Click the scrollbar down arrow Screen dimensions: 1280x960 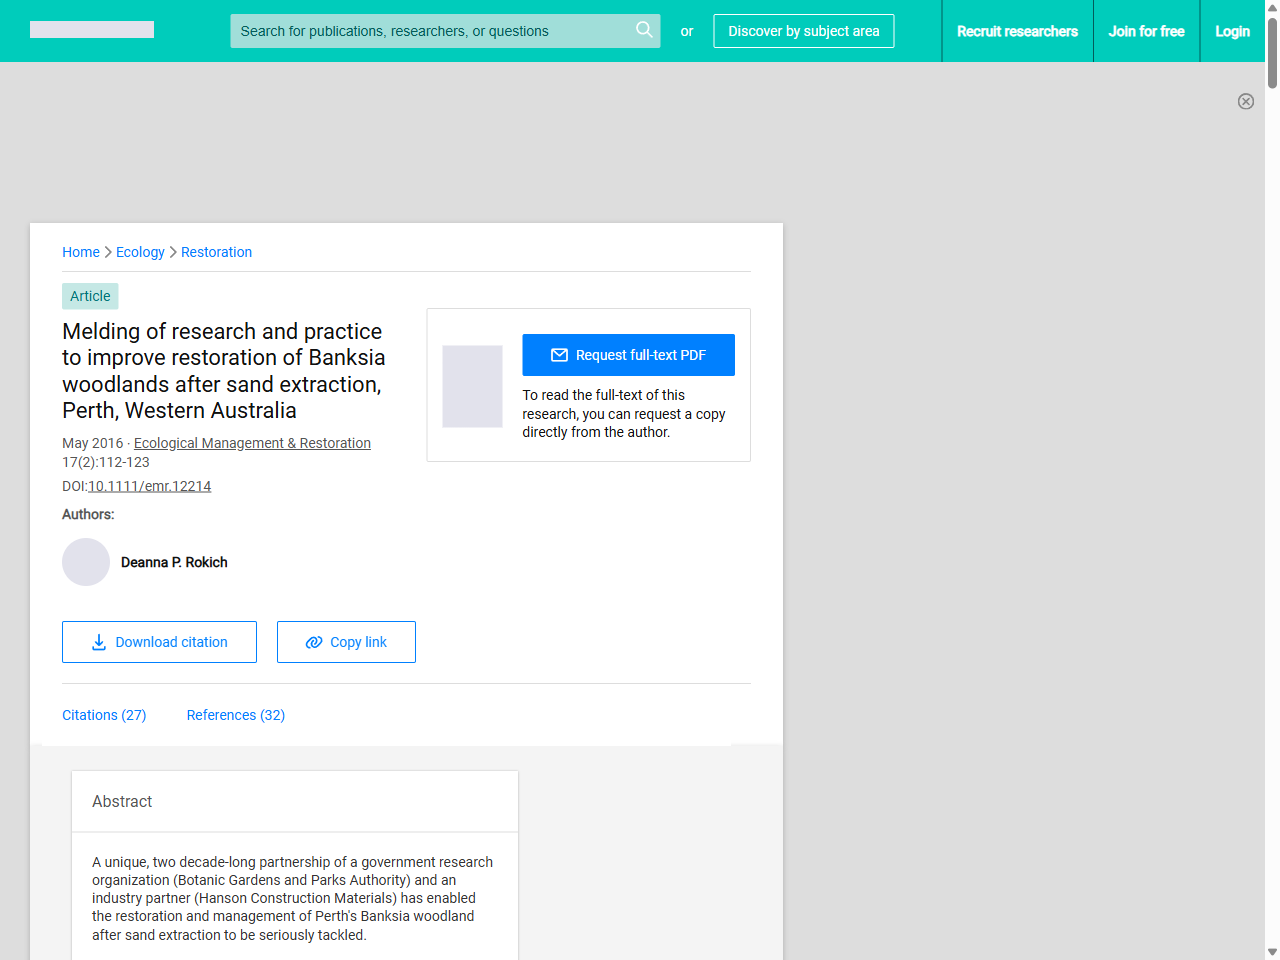pyautogui.click(x=1272, y=952)
